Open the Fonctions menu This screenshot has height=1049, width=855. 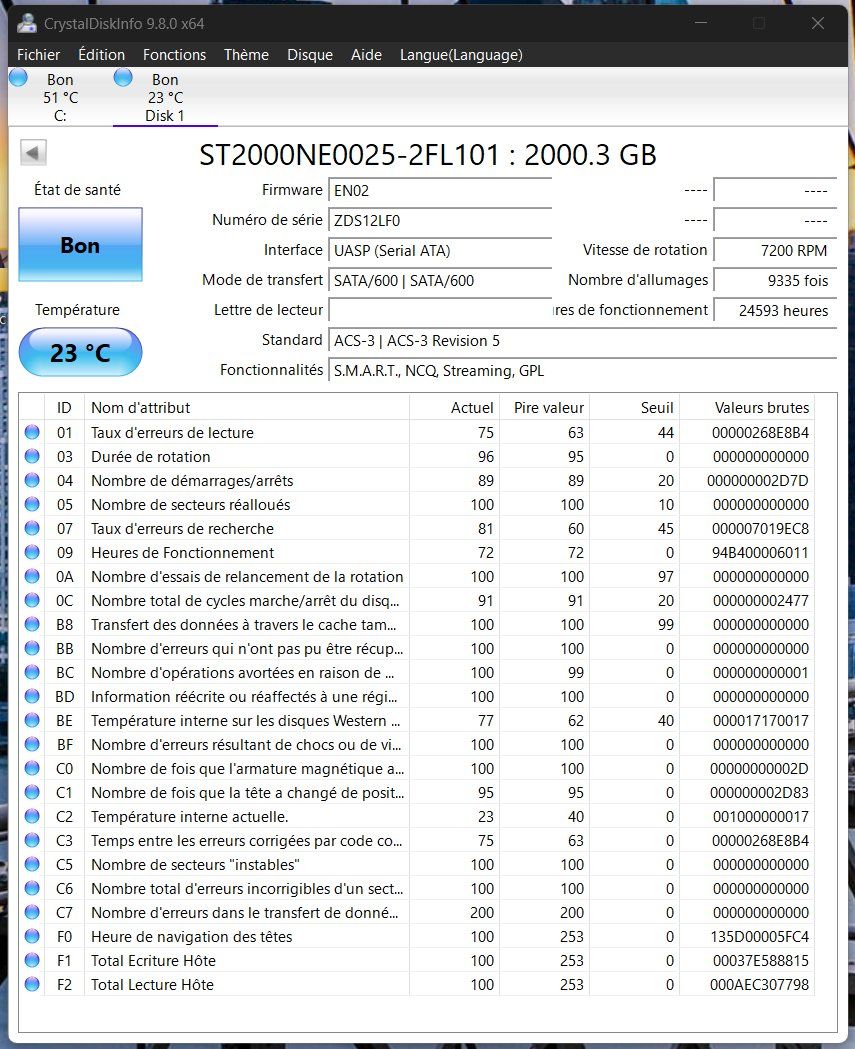point(174,55)
